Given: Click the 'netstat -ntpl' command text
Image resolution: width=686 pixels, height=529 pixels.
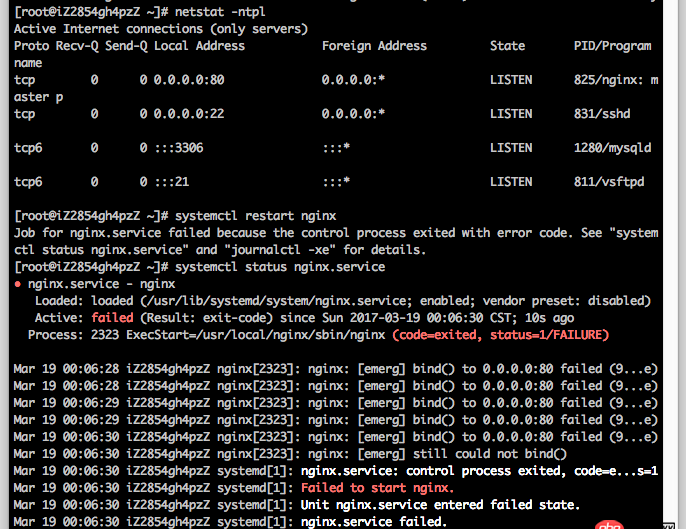Looking at the screenshot, I should click(220, 11).
